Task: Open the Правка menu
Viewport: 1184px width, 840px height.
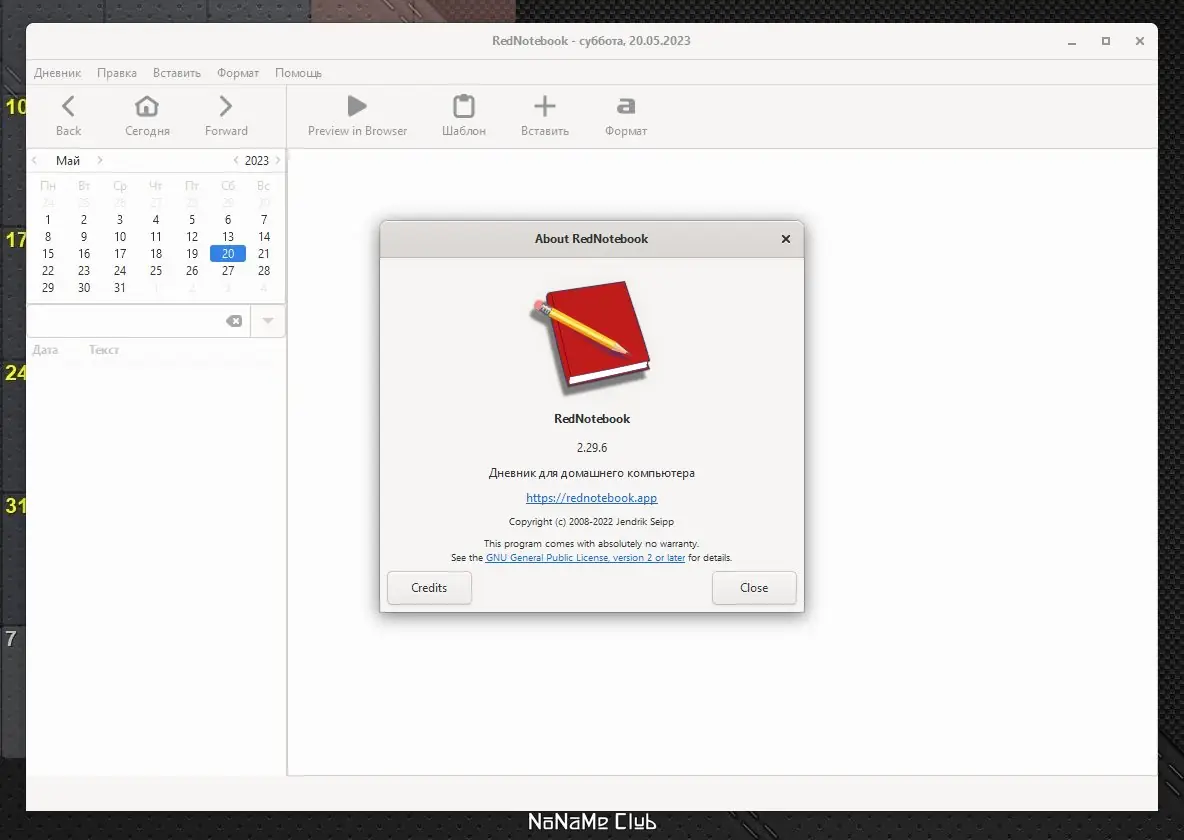Action: [x=116, y=73]
